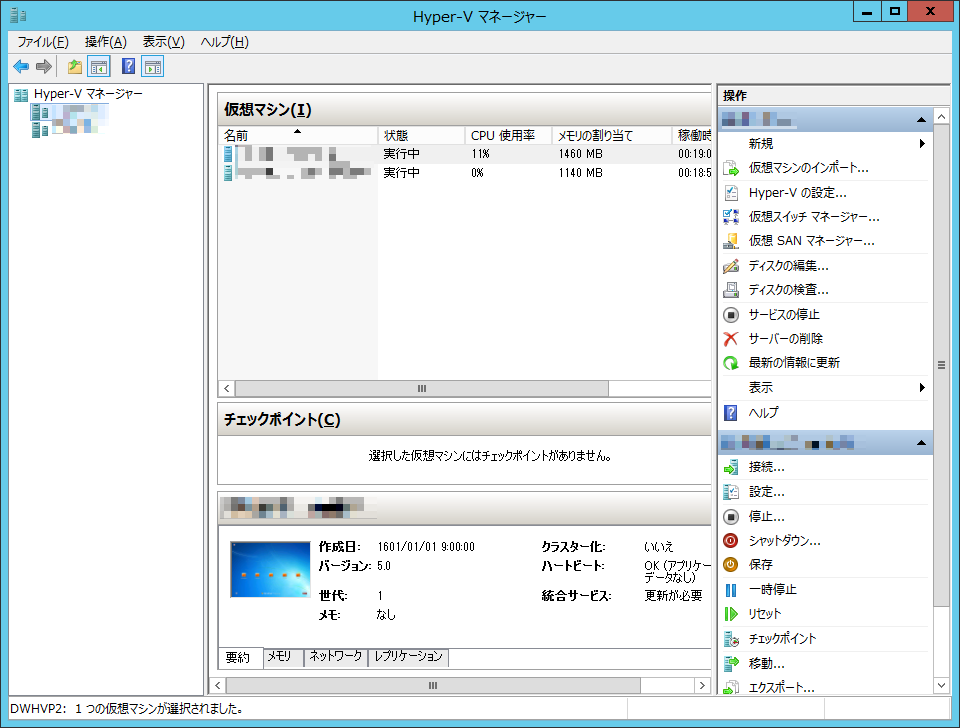This screenshot has width=960, height=728.
Task: Click the Up one level folder icon
Action: click(75, 66)
